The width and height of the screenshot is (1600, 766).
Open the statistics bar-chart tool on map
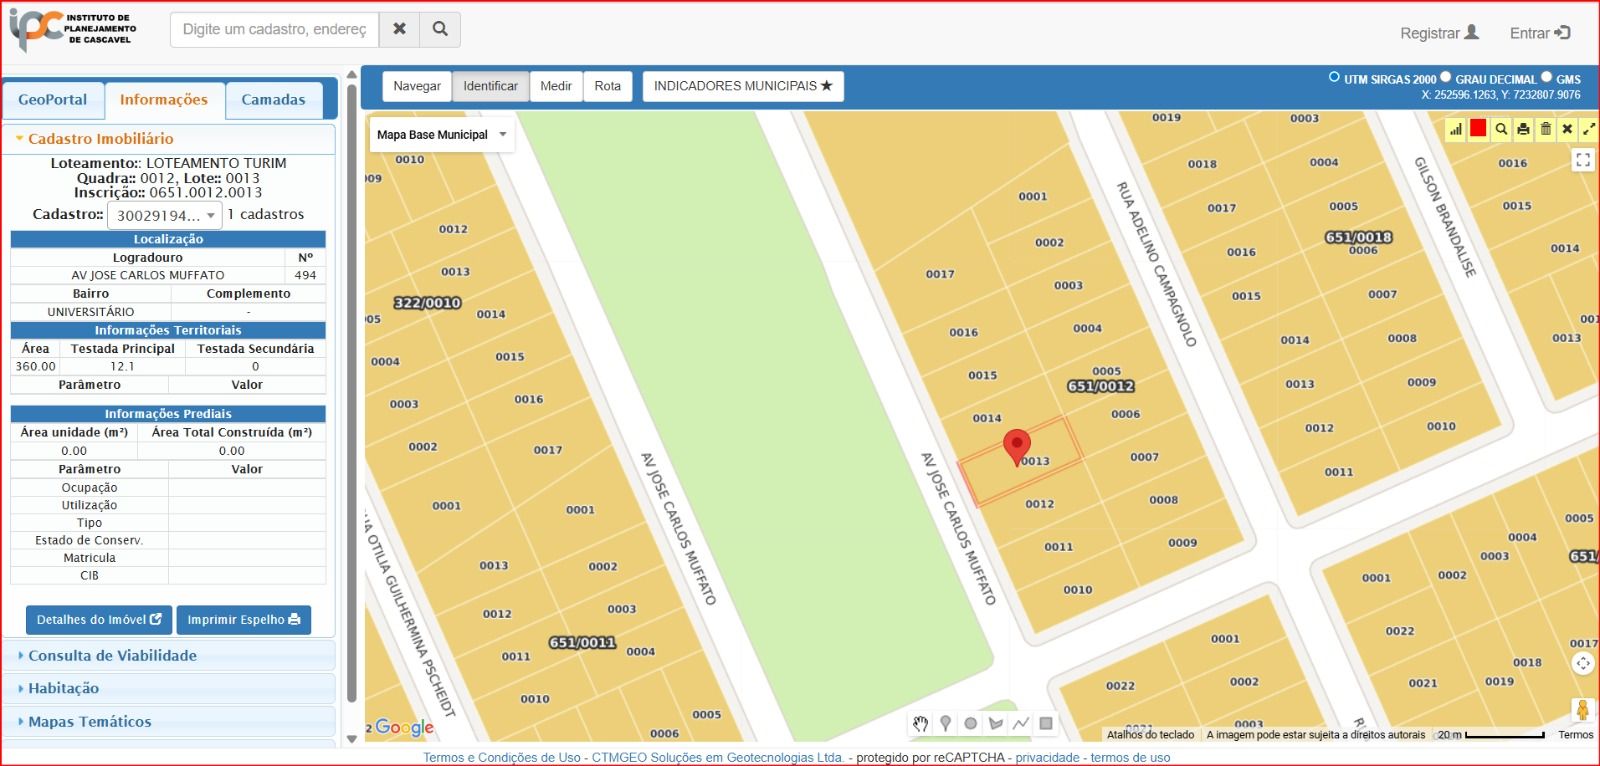tap(1456, 128)
